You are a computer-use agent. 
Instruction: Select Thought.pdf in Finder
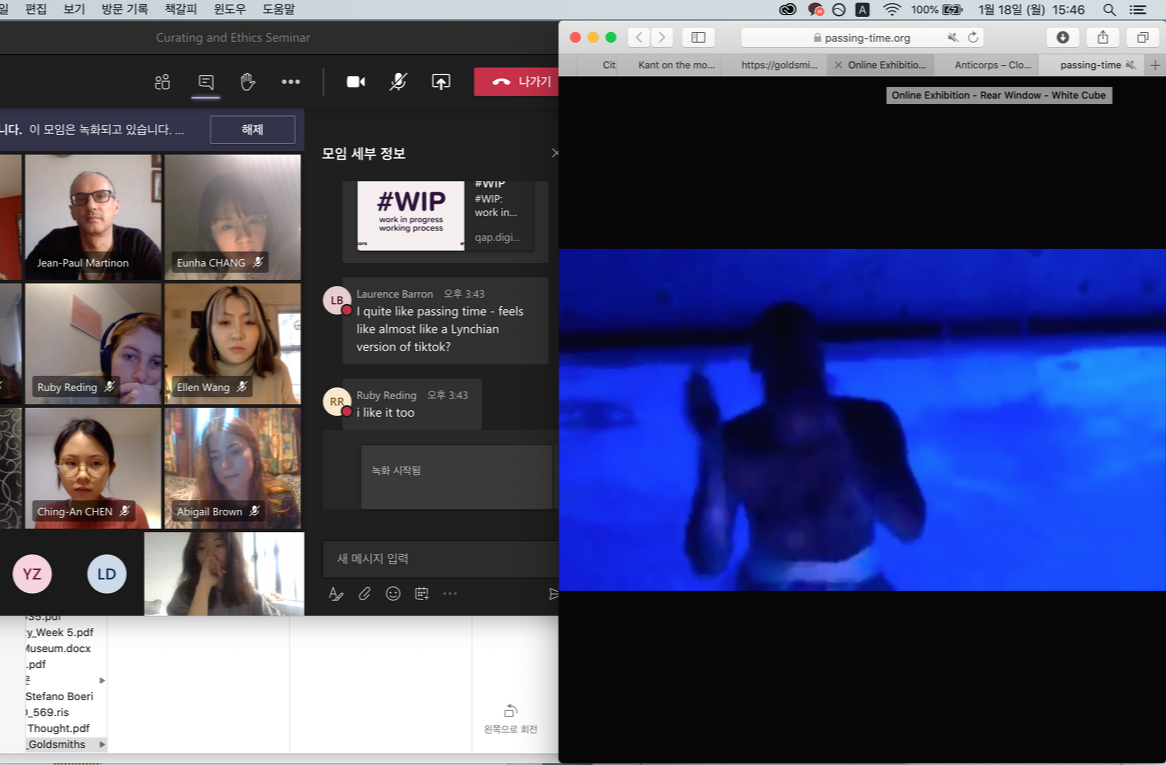[x=58, y=729]
